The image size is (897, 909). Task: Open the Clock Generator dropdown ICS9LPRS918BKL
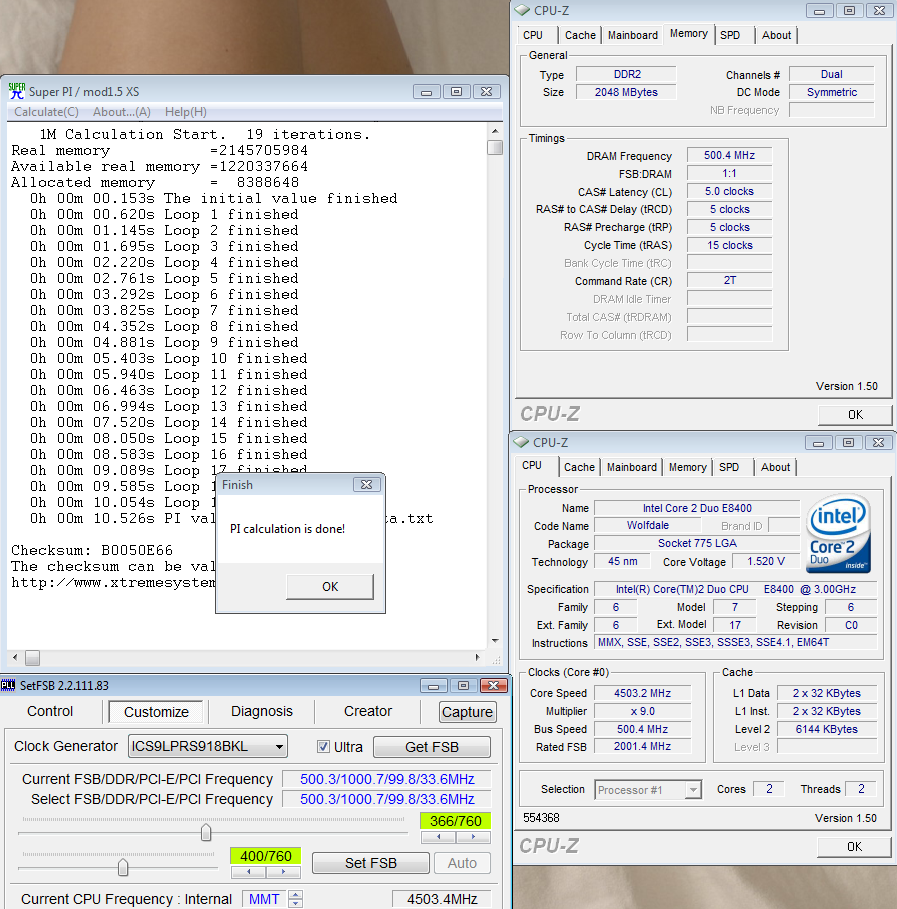(x=208, y=746)
